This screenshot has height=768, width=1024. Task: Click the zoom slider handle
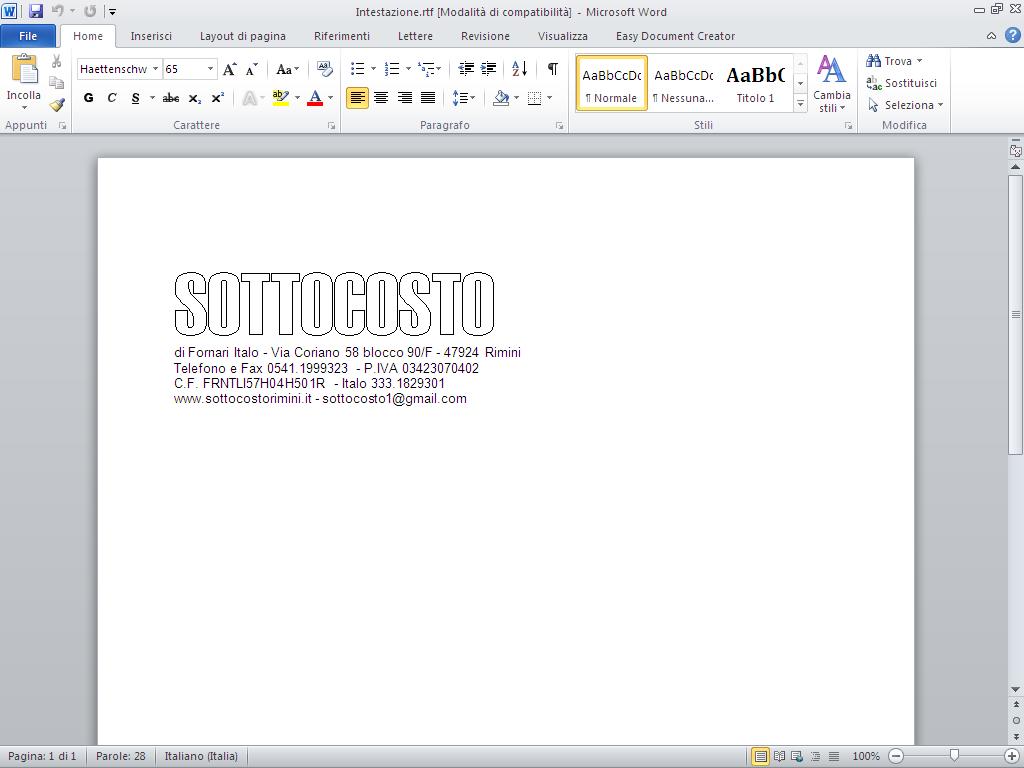(954, 756)
